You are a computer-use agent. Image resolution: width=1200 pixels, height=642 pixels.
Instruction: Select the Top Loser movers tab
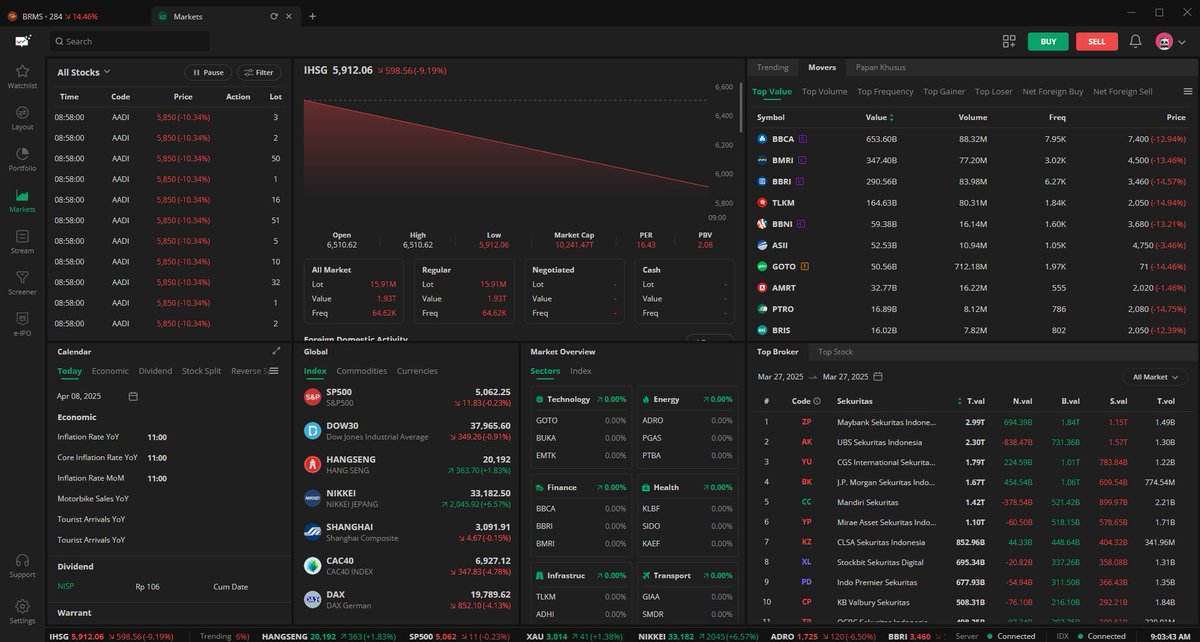[993, 91]
